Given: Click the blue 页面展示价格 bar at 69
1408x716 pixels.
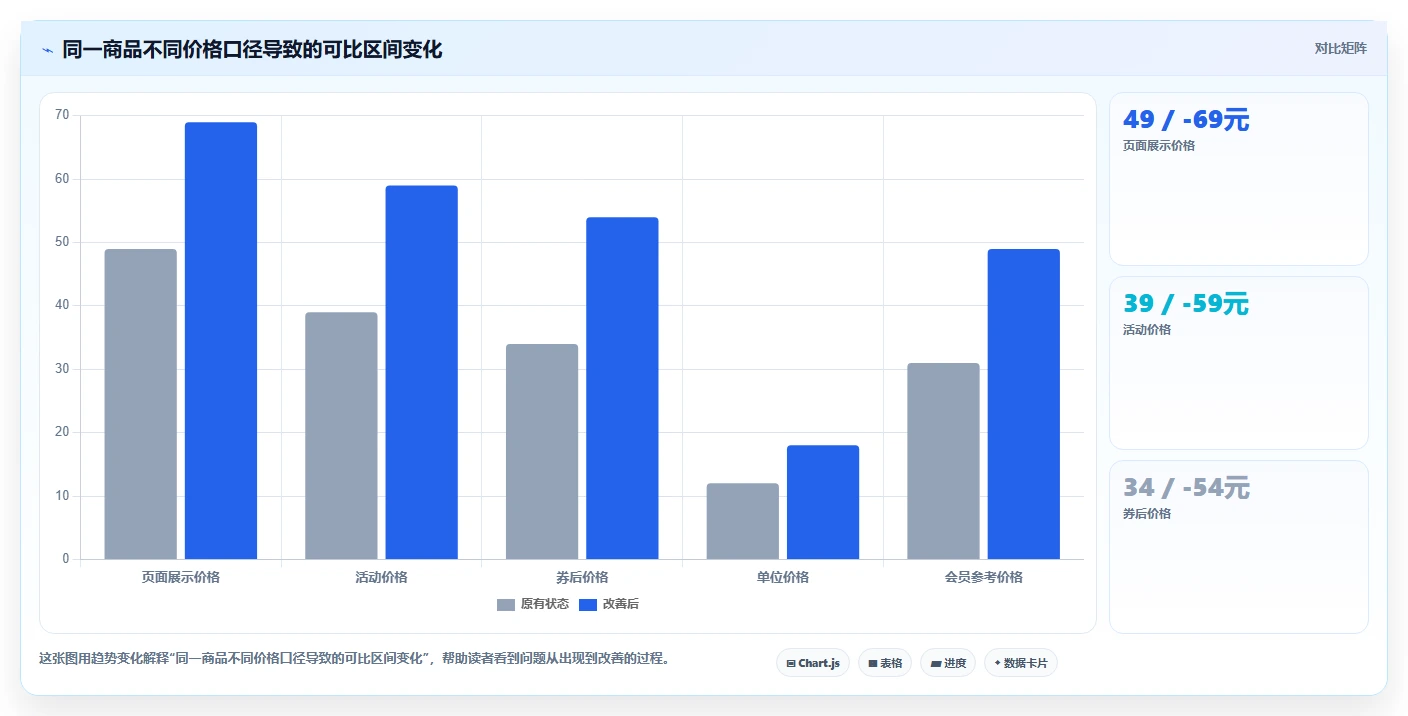Looking at the screenshot, I should coord(221,341).
